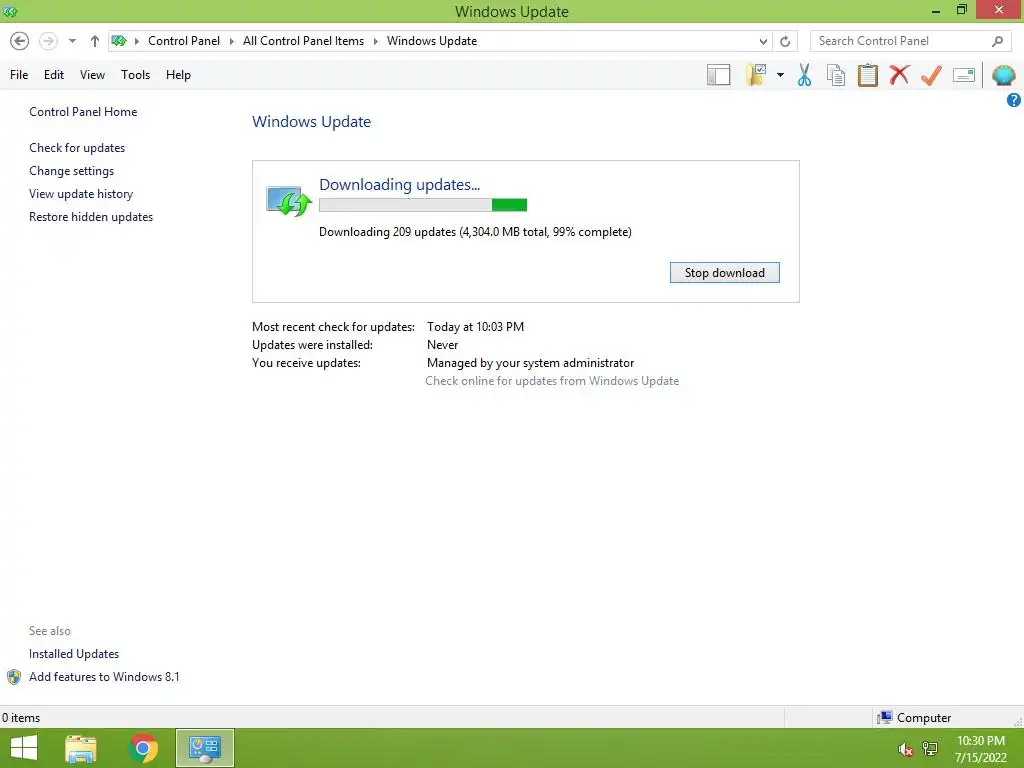Click the rename toolbar icon
1024x768 pixels.
pos(964,75)
